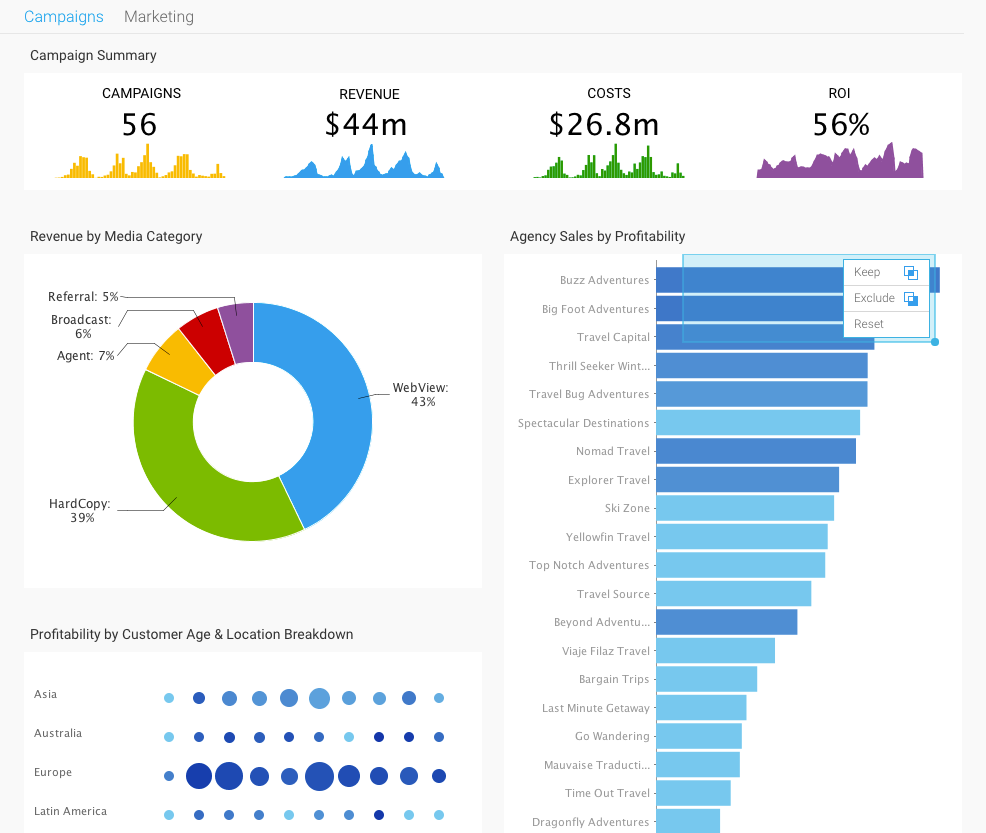Select the purple Referral donut slice
The width and height of the screenshot is (986, 833).
238,320
